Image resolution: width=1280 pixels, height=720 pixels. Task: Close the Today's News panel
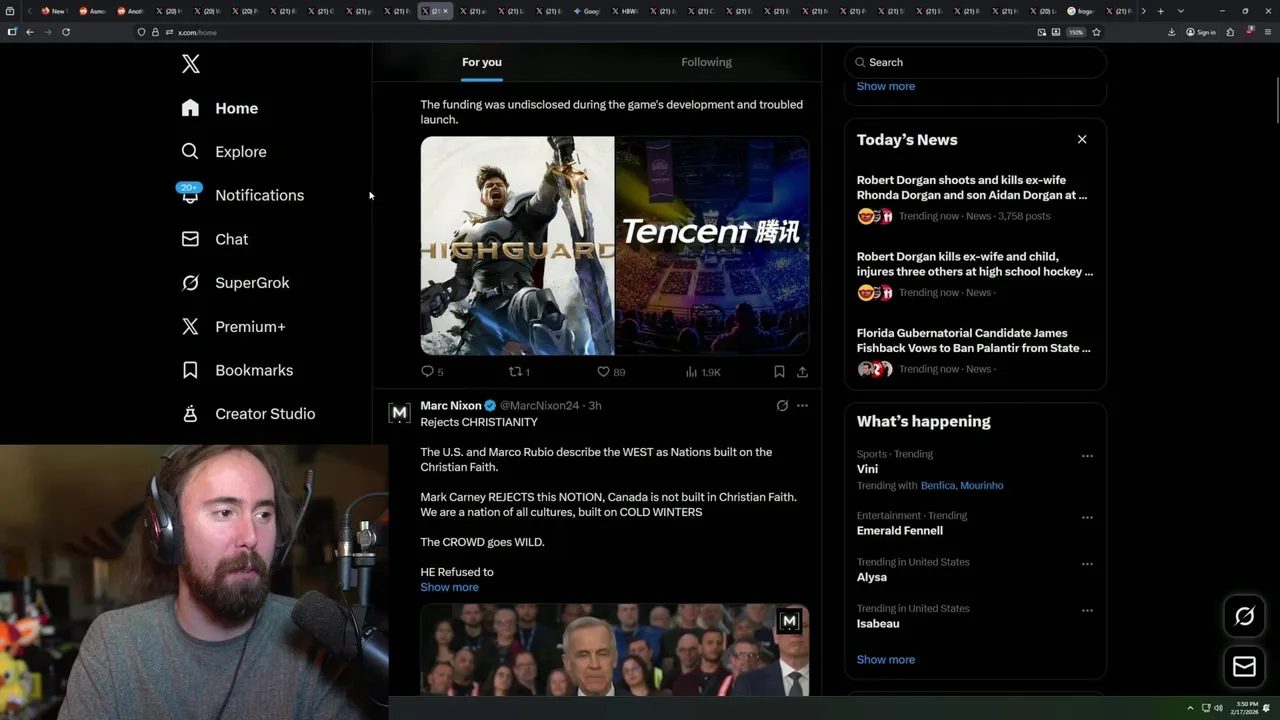1082,139
